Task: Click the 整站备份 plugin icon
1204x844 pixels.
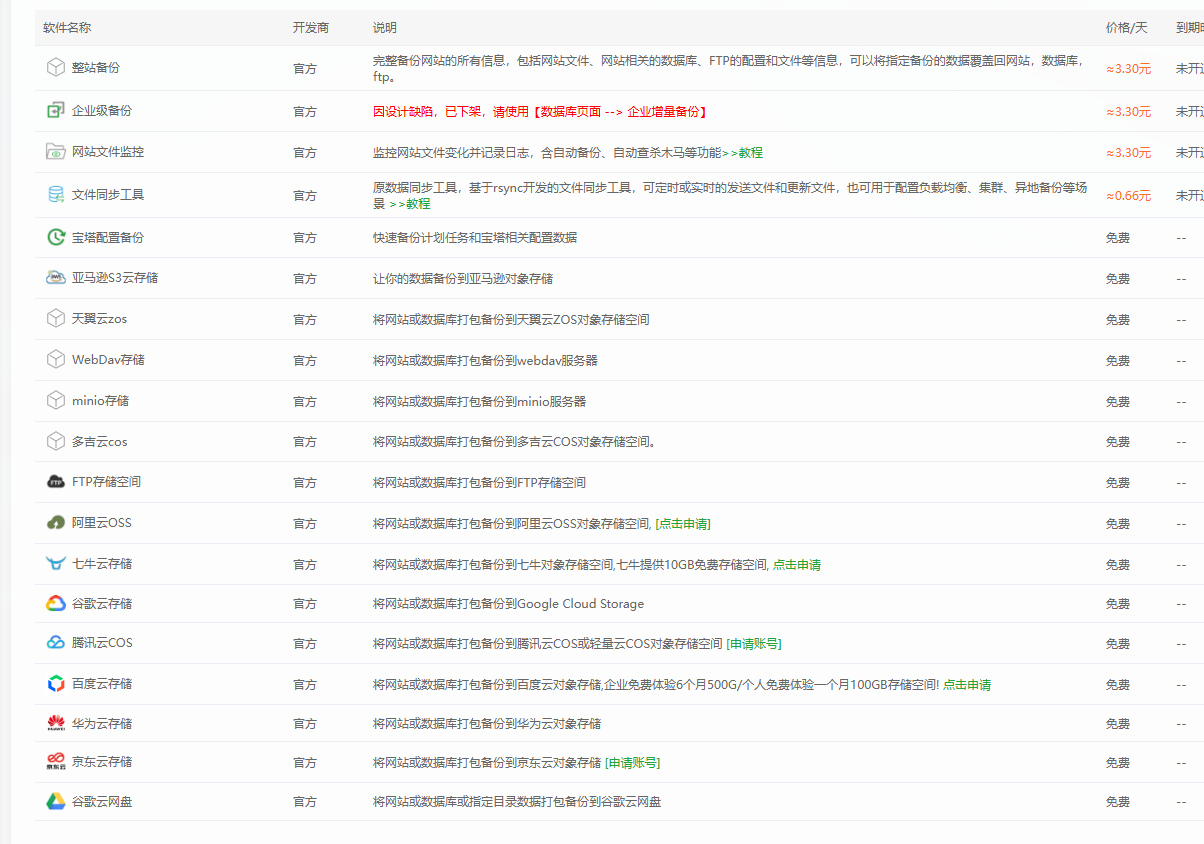Action: (x=56, y=67)
